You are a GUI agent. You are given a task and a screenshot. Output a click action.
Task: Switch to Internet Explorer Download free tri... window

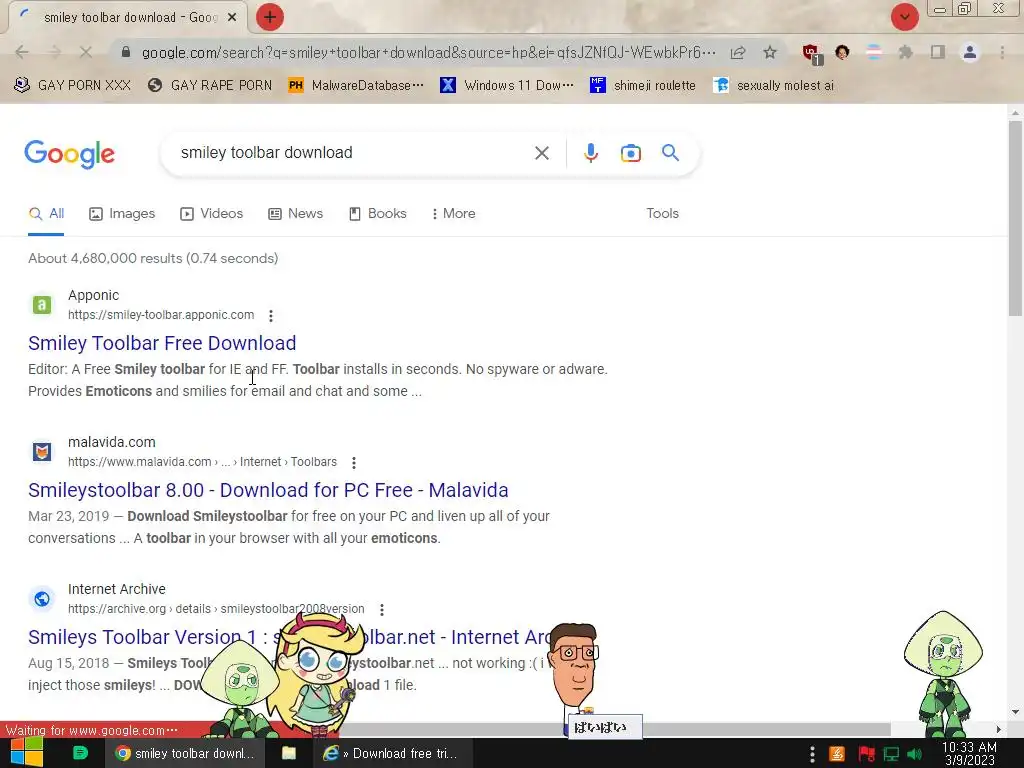[x=391, y=753]
